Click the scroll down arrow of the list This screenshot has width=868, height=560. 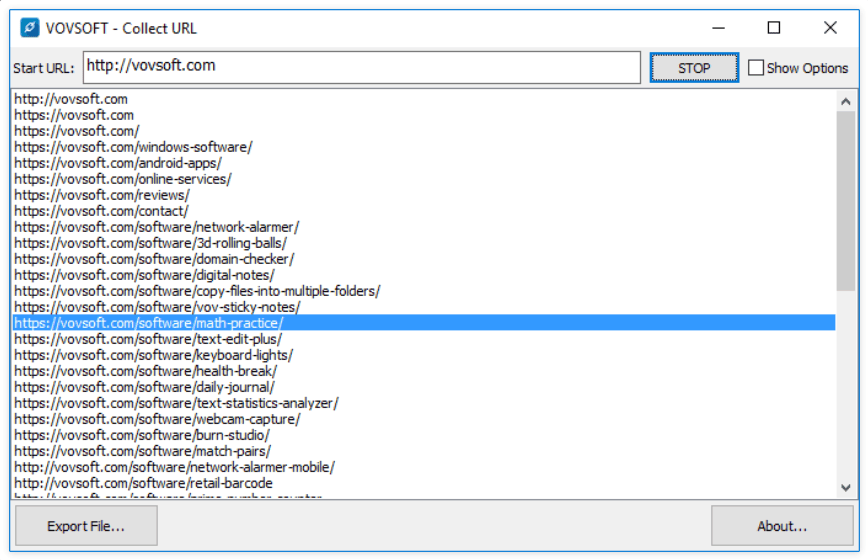pyautogui.click(x=845, y=488)
